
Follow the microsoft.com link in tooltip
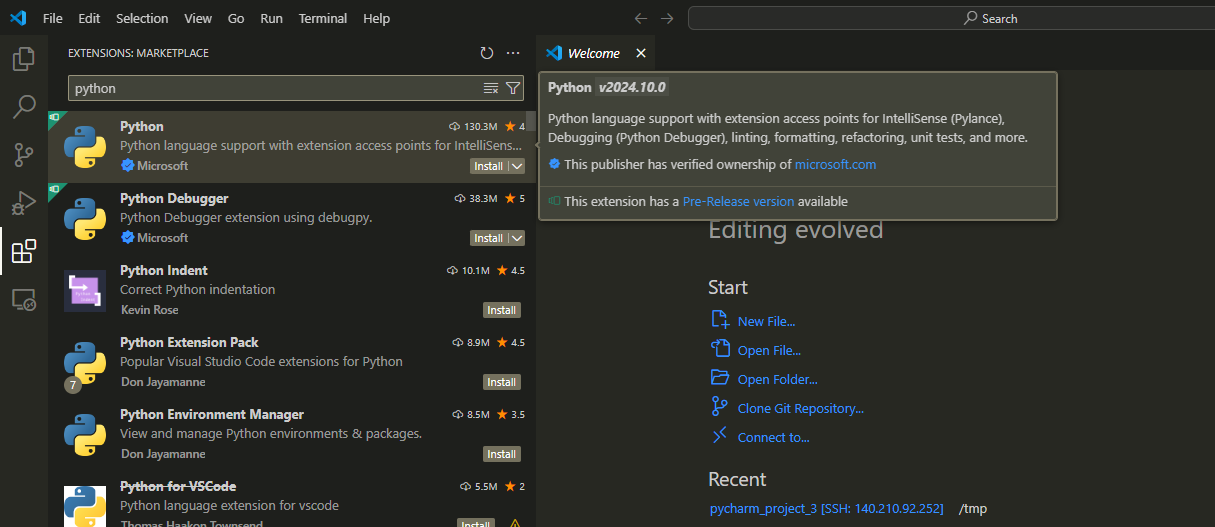coord(835,164)
